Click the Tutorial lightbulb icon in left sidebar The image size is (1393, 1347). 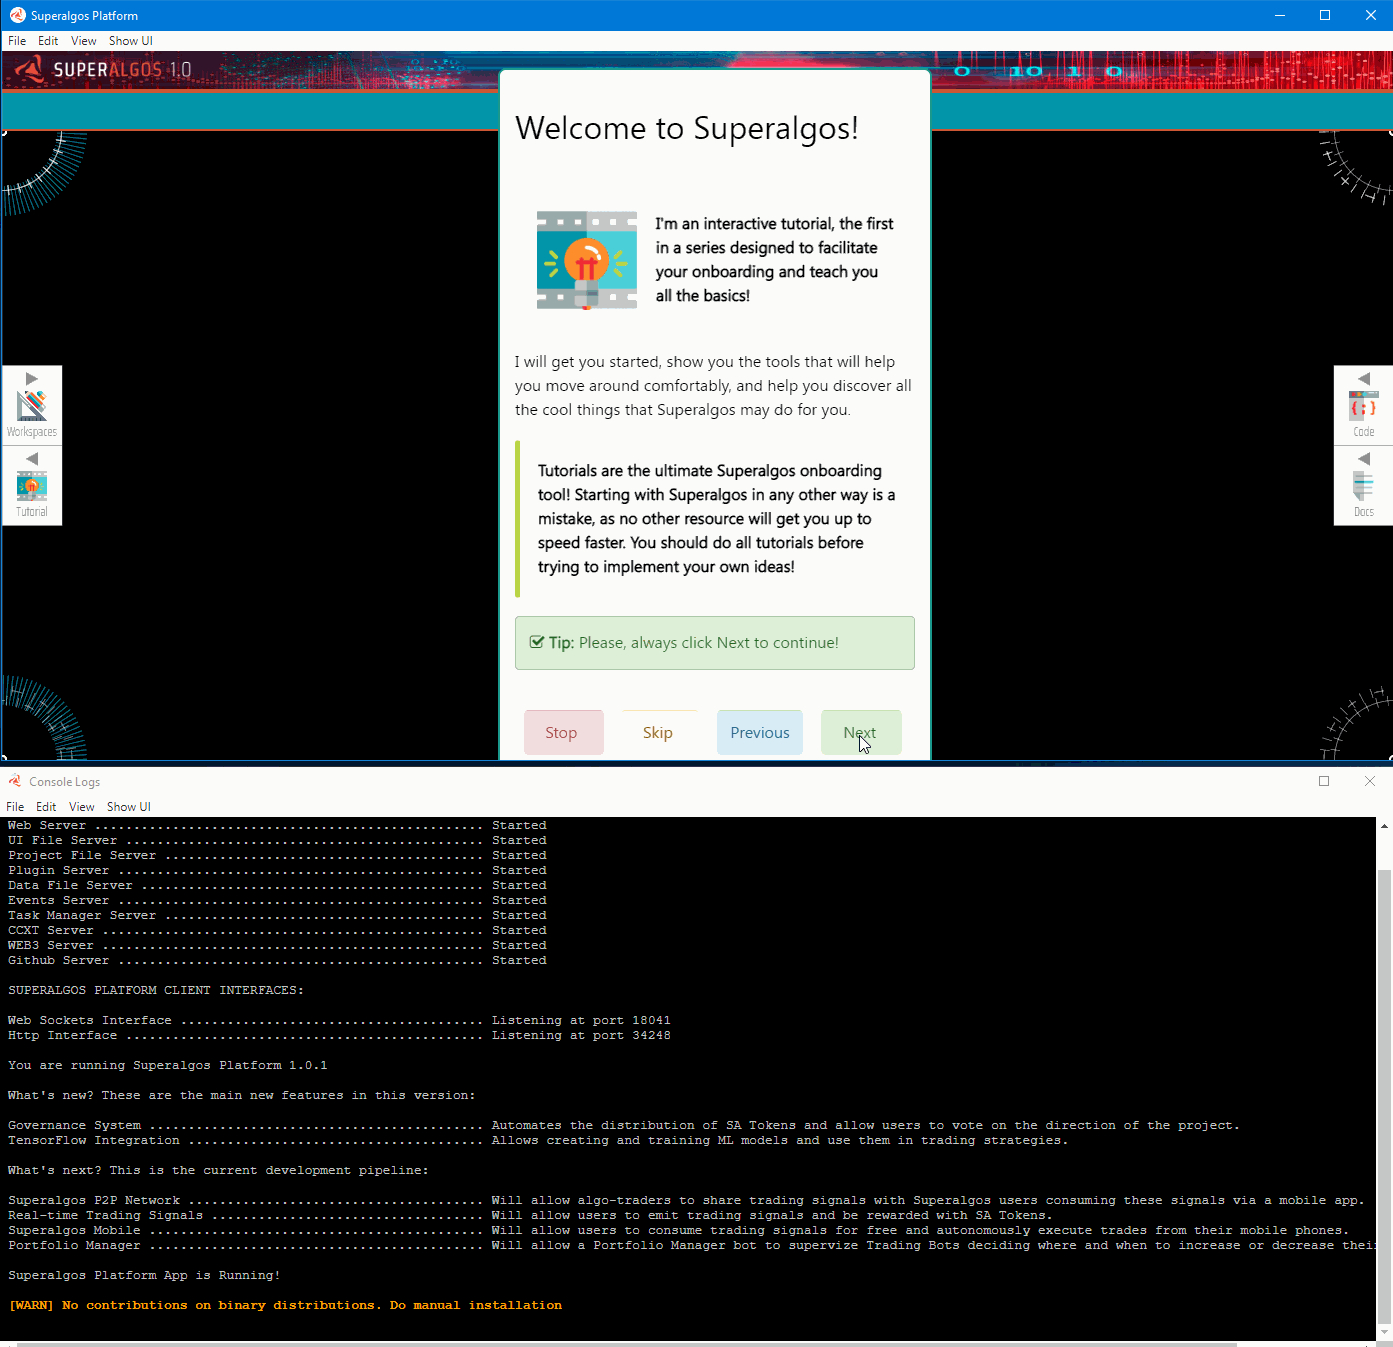pyautogui.click(x=32, y=486)
